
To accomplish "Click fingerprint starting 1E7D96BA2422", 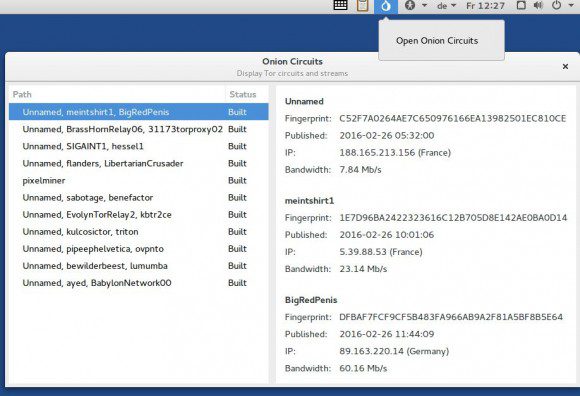I will click(453, 218).
